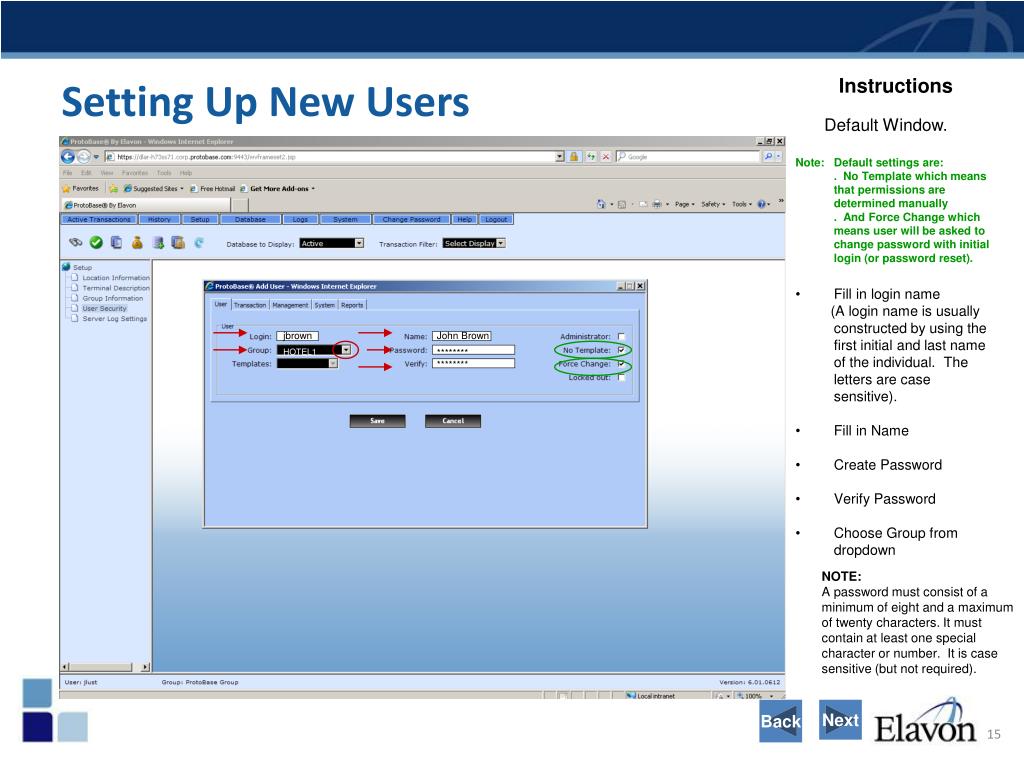Open the IE Safety menu dropdown
The image size is (1024, 768).
713,204
